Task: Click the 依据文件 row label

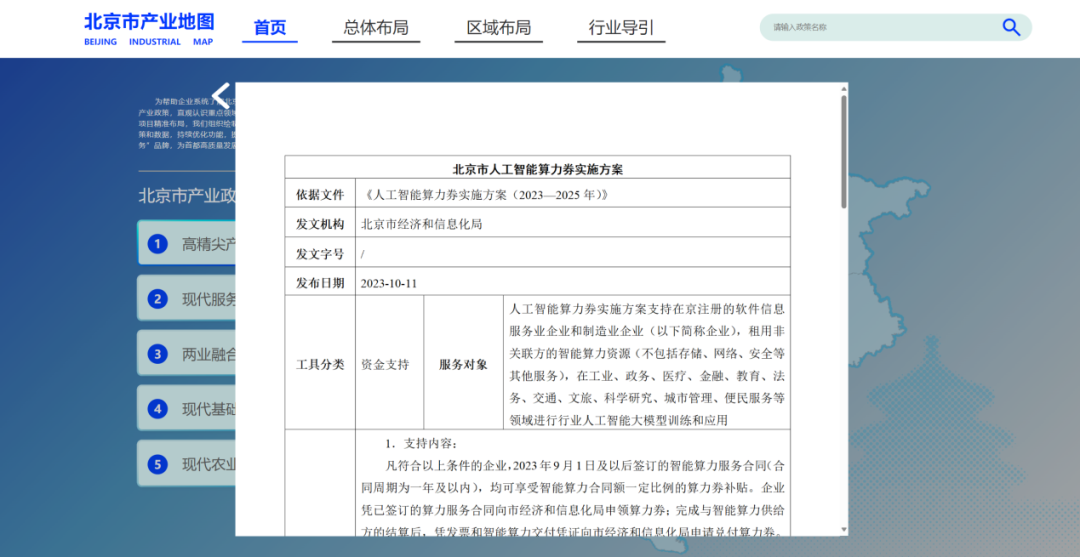Action: click(320, 195)
